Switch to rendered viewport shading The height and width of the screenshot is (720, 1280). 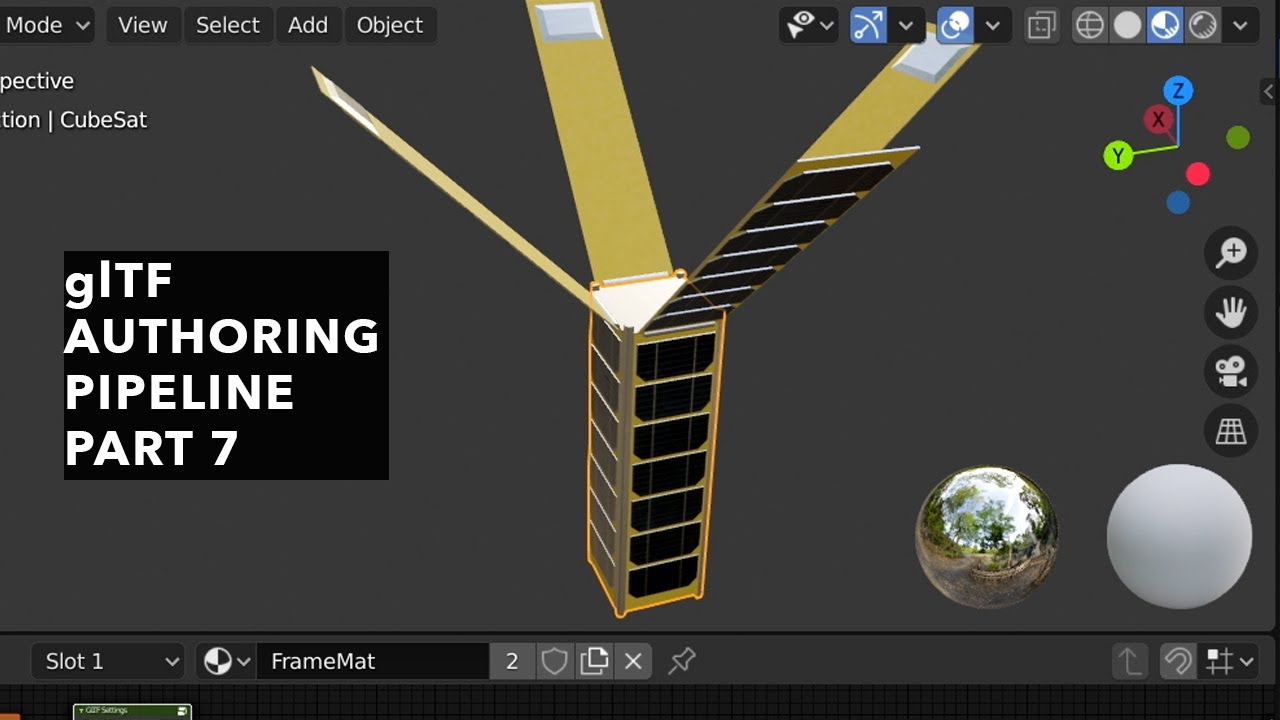[x=1202, y=25]
